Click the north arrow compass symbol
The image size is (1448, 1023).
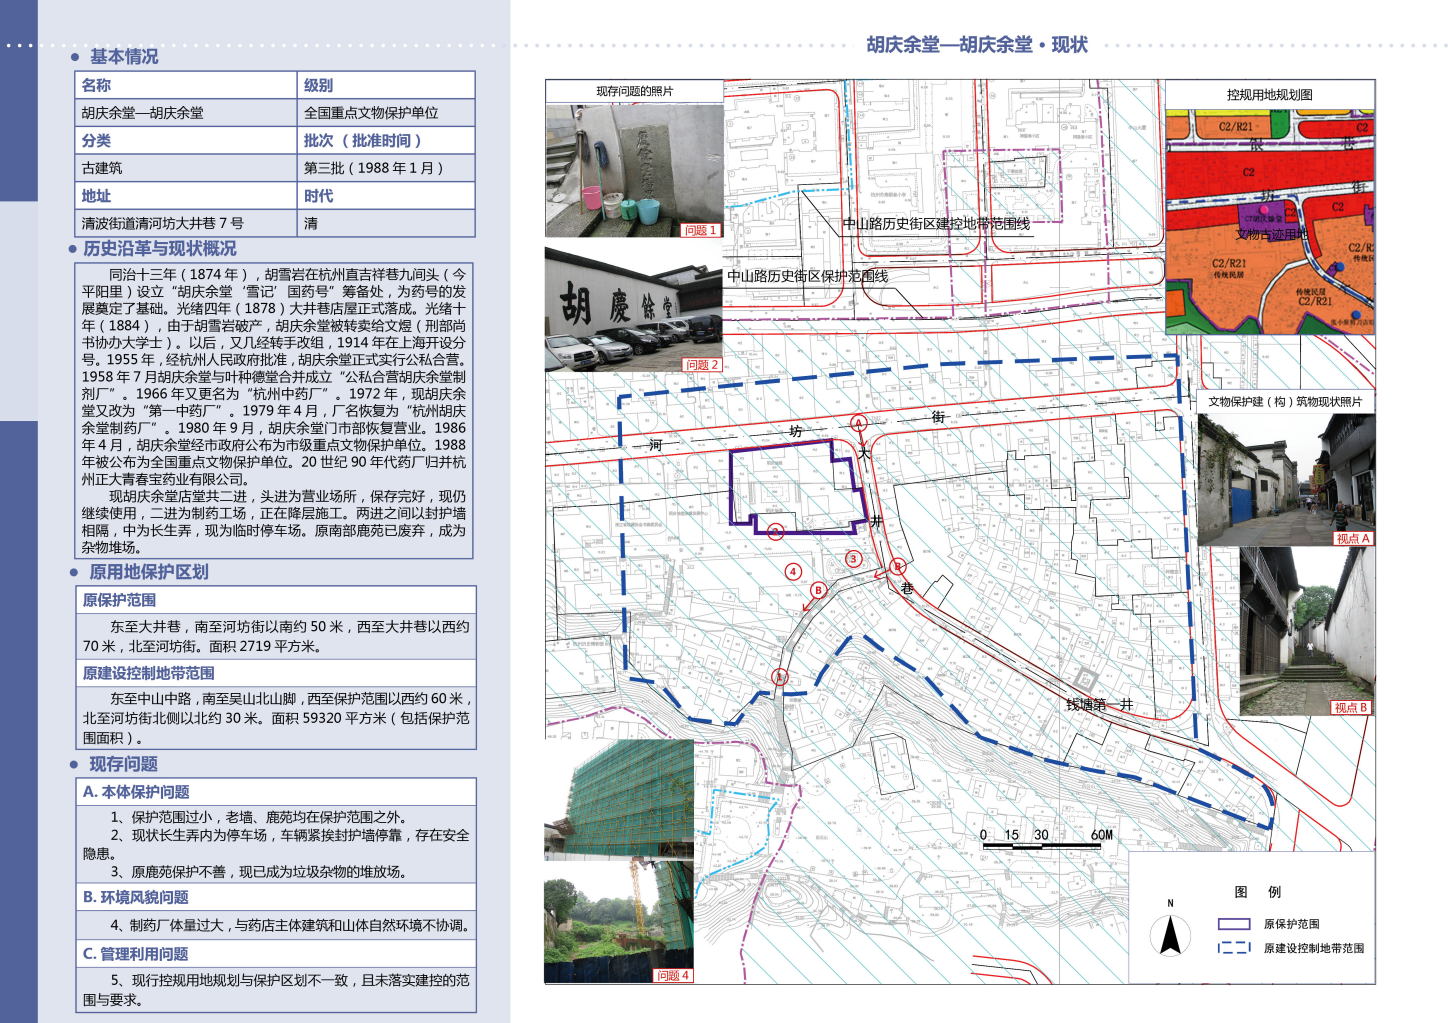click(x=1170, y=934)
